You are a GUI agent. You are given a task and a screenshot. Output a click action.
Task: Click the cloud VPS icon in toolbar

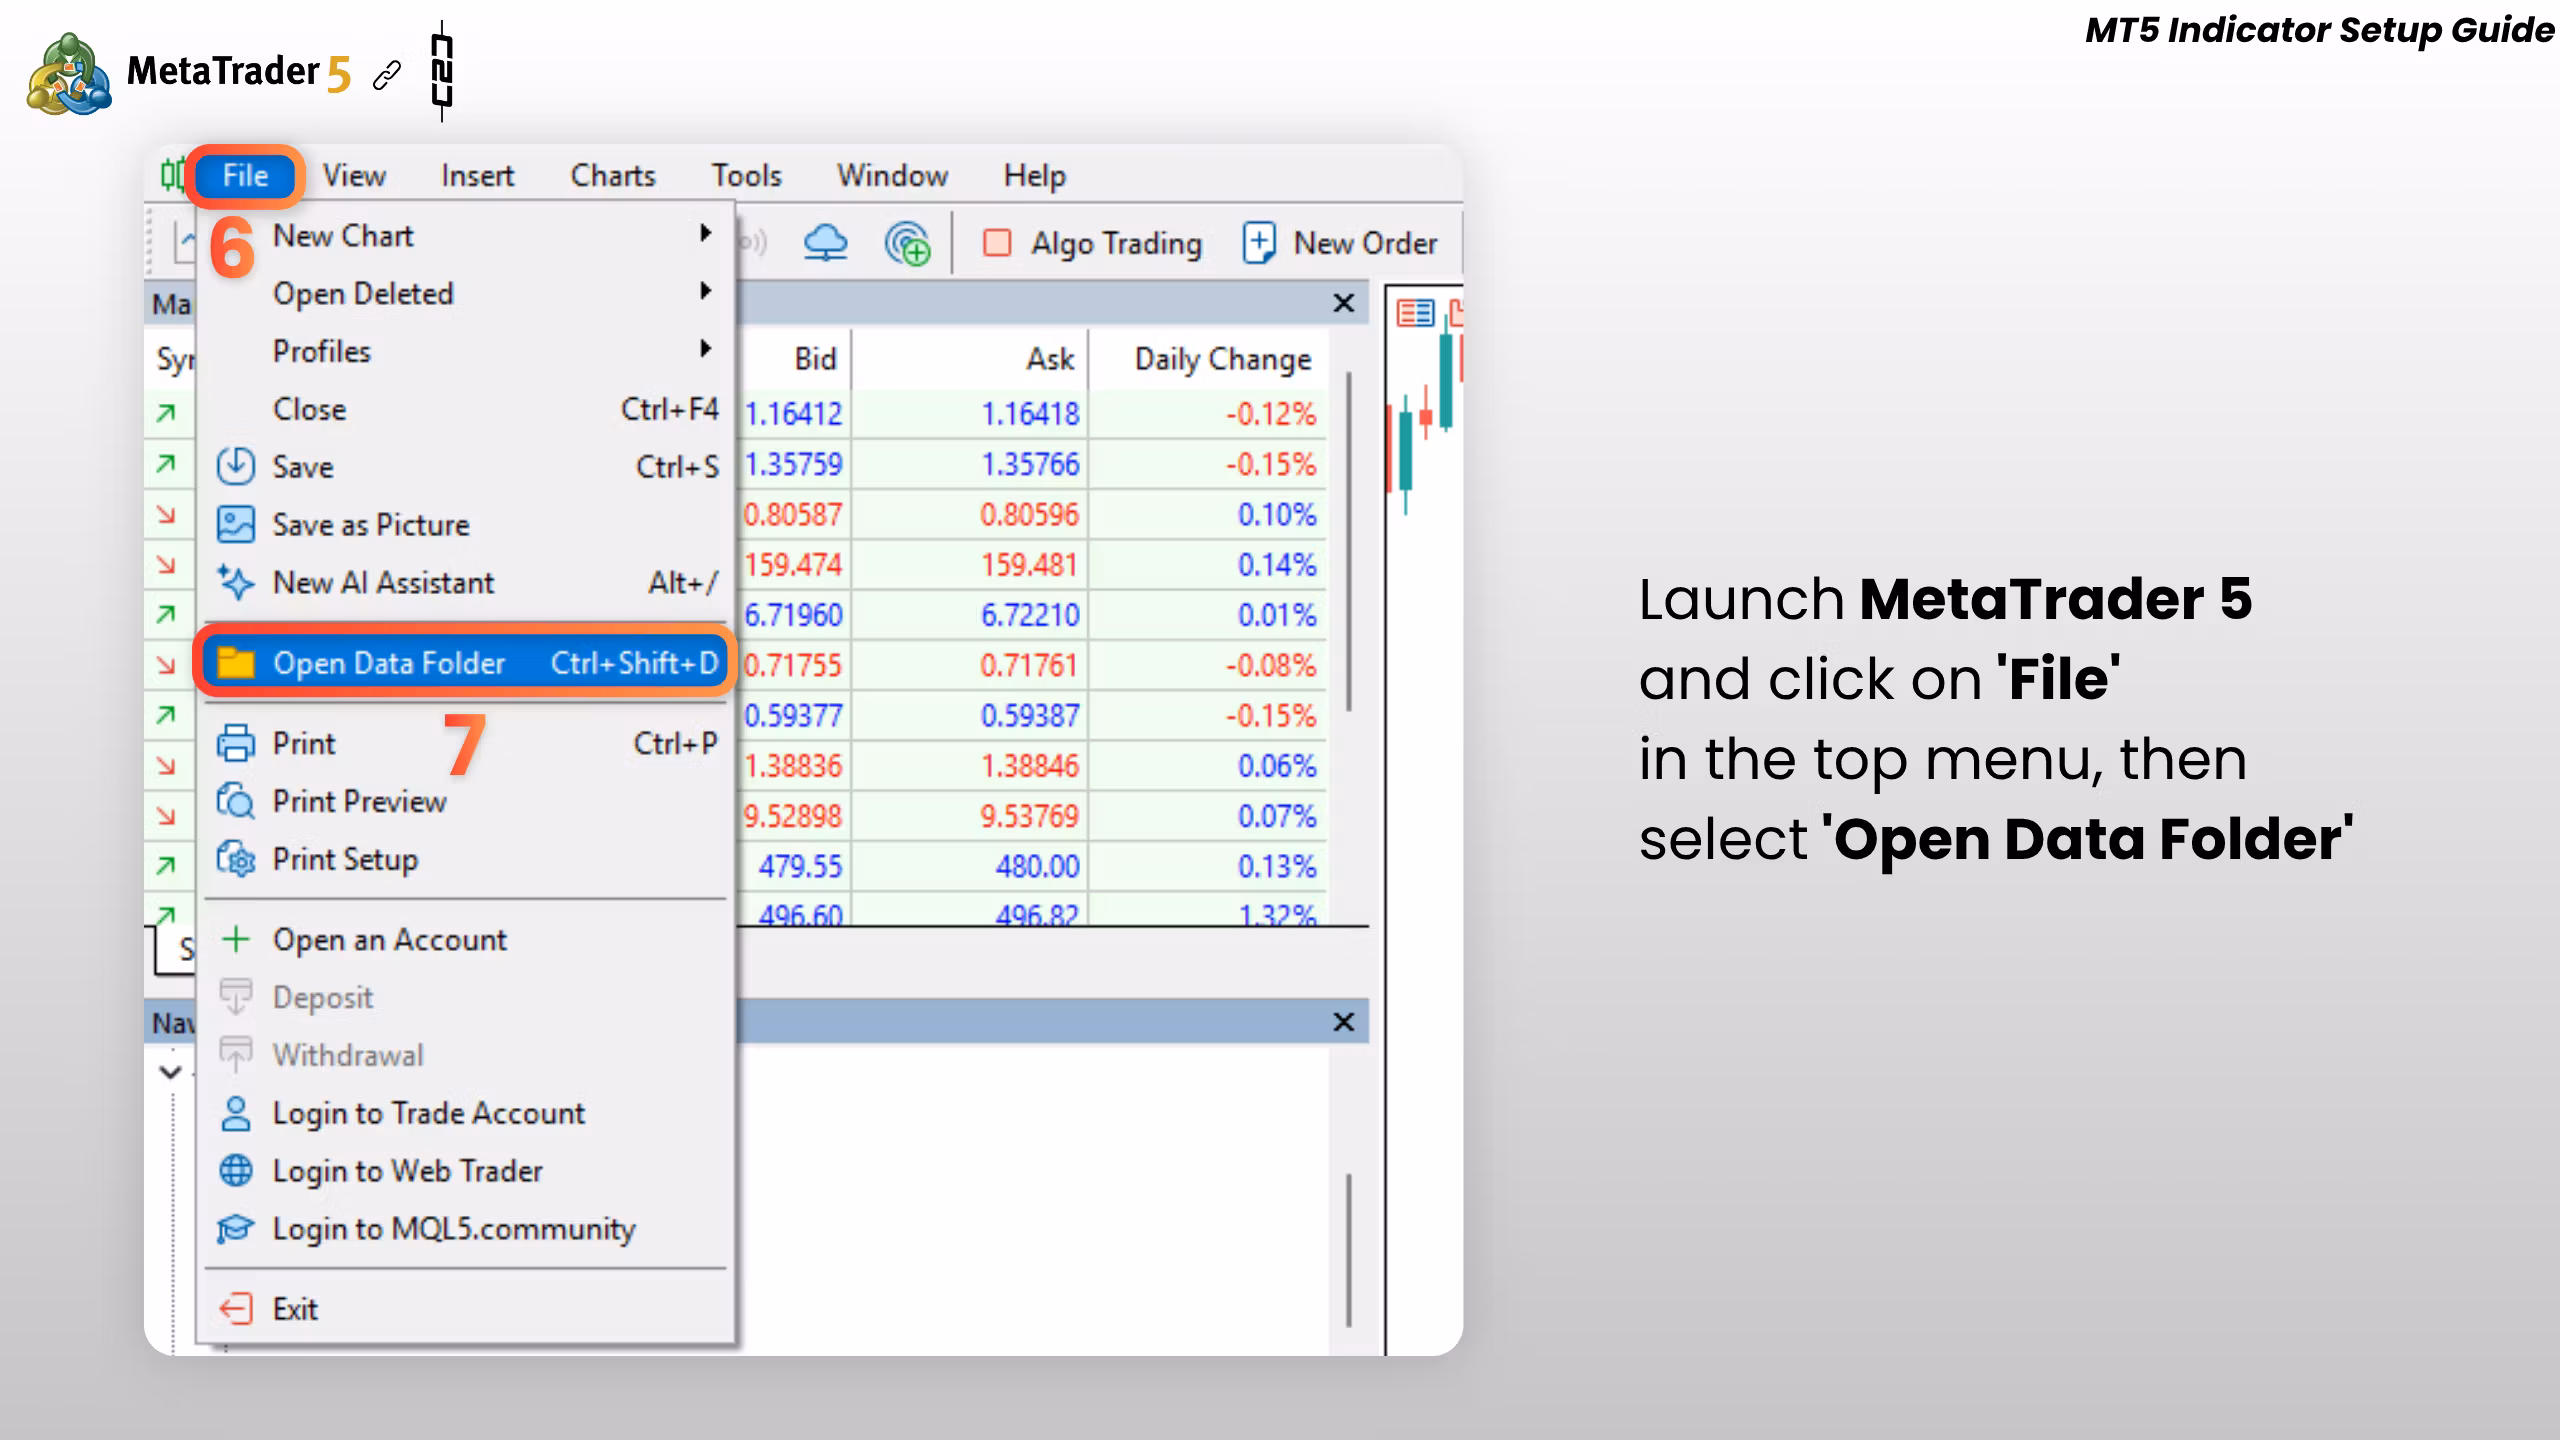tap(826, 243)
